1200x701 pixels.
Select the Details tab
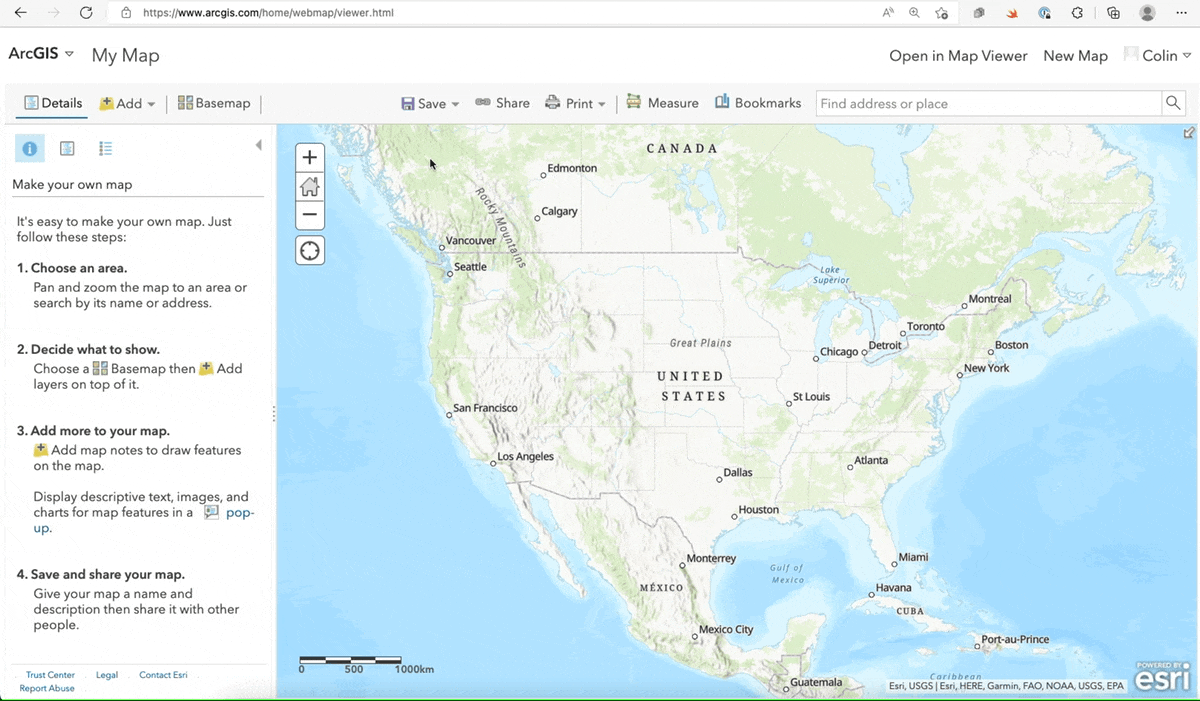pyautogui.click(x=53, y=103)
